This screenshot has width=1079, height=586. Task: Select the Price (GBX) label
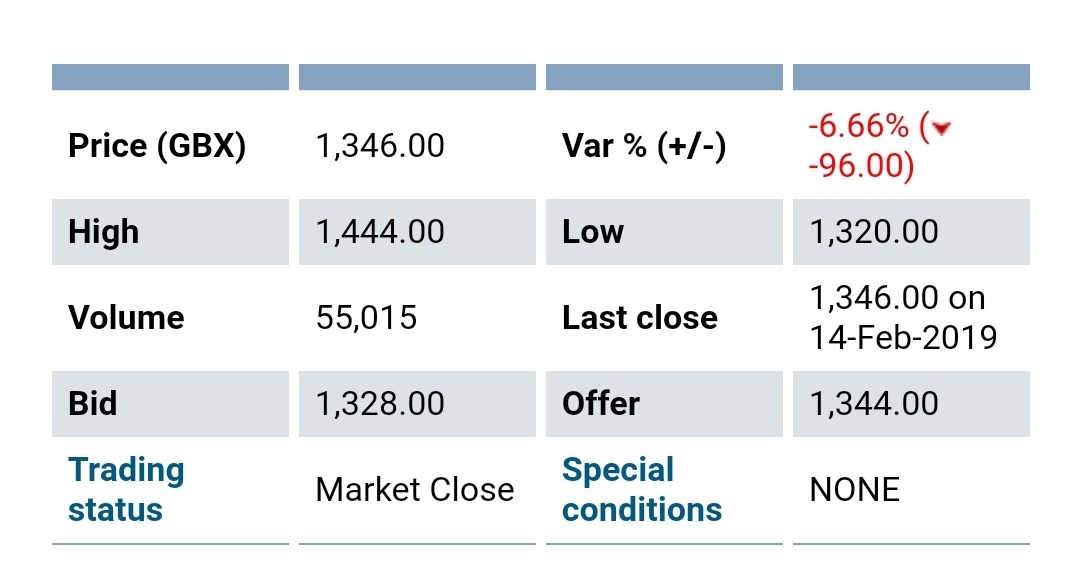(157, 146)
